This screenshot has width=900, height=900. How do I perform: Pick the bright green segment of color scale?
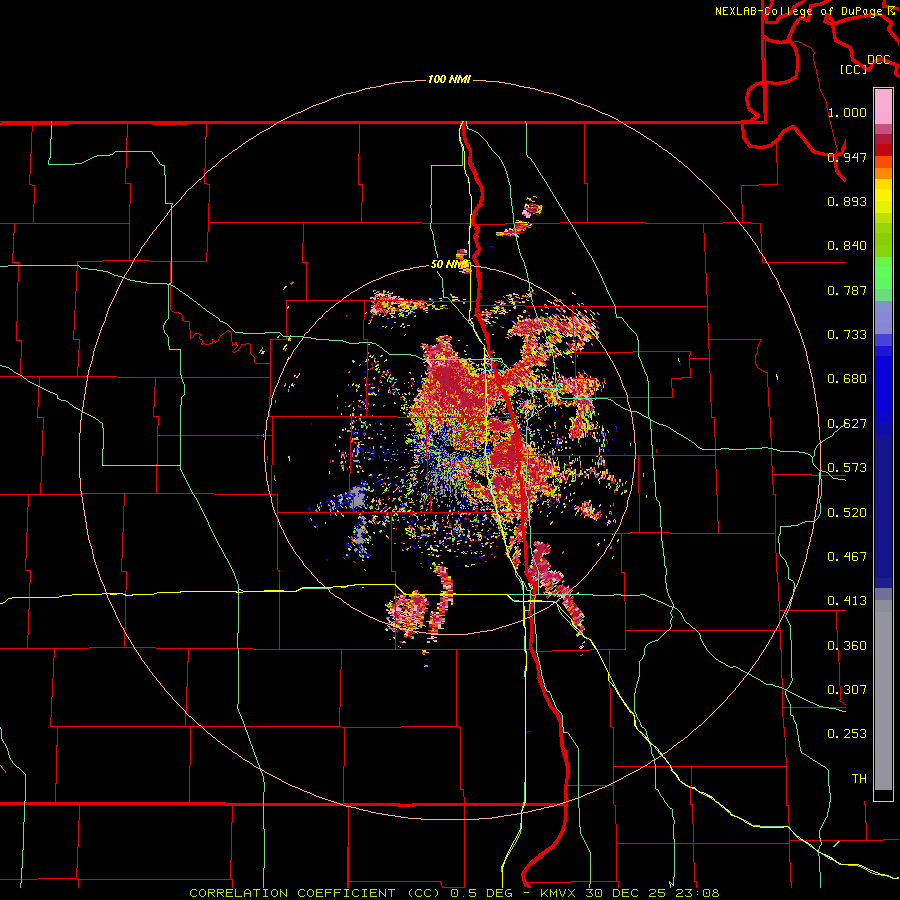pyautogui.click(x=883, y=273)
